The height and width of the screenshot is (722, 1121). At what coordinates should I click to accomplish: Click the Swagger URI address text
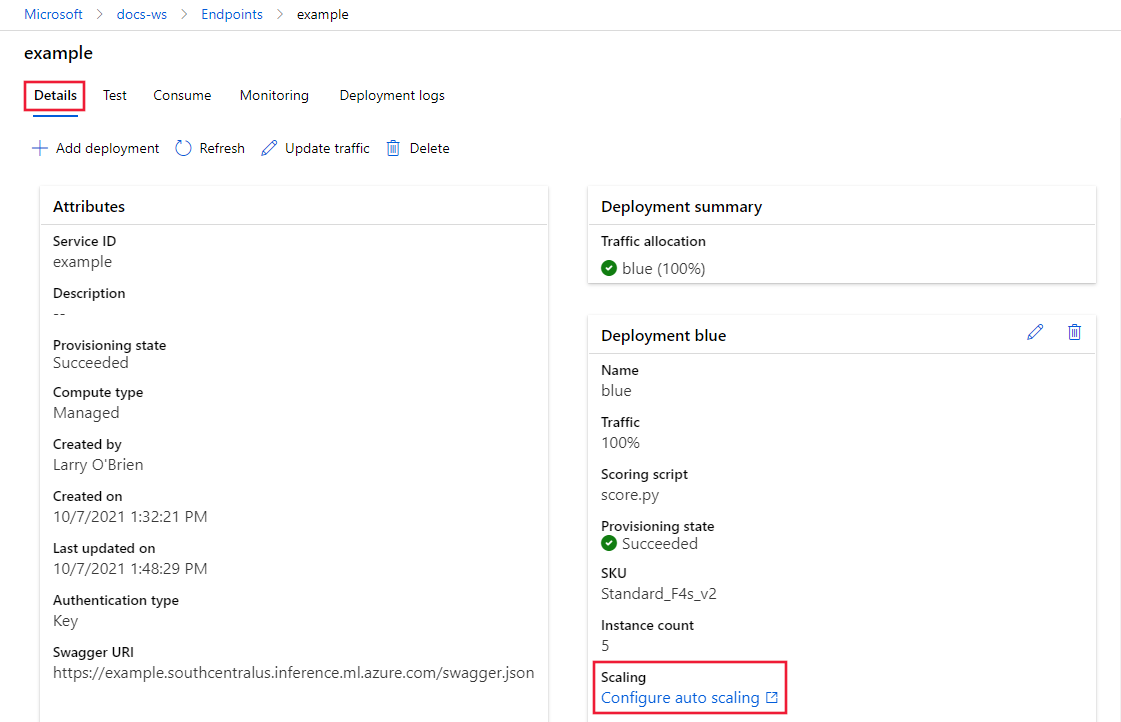(293, 673)
